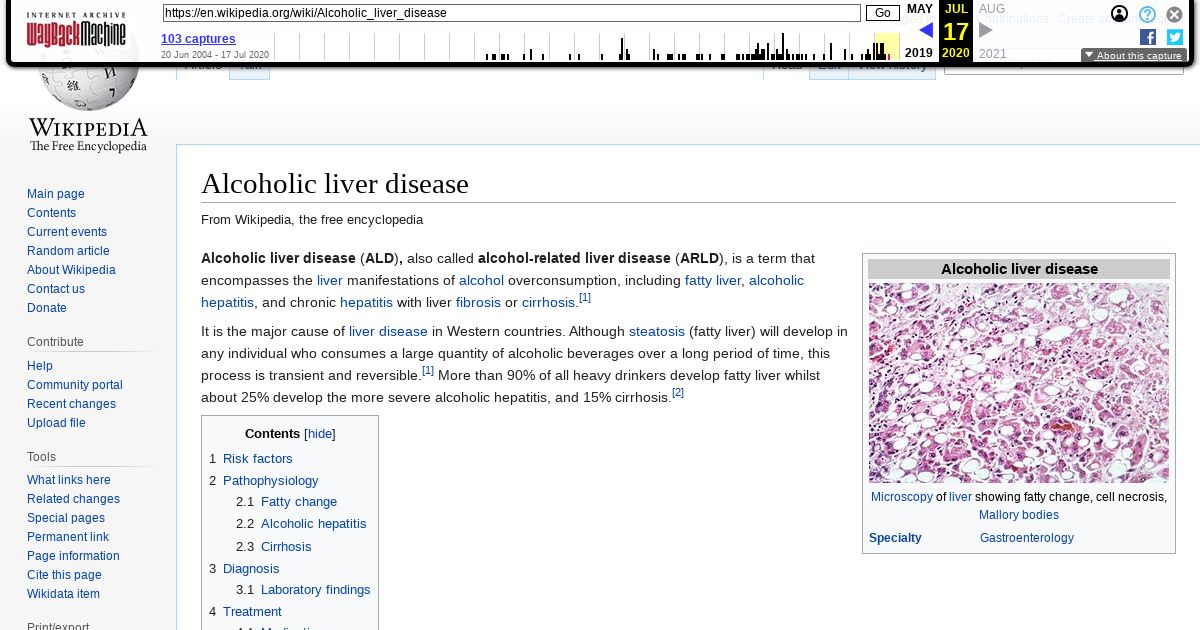Open Recent changes link
1200x630 pixels.
[x=71, y=404]
